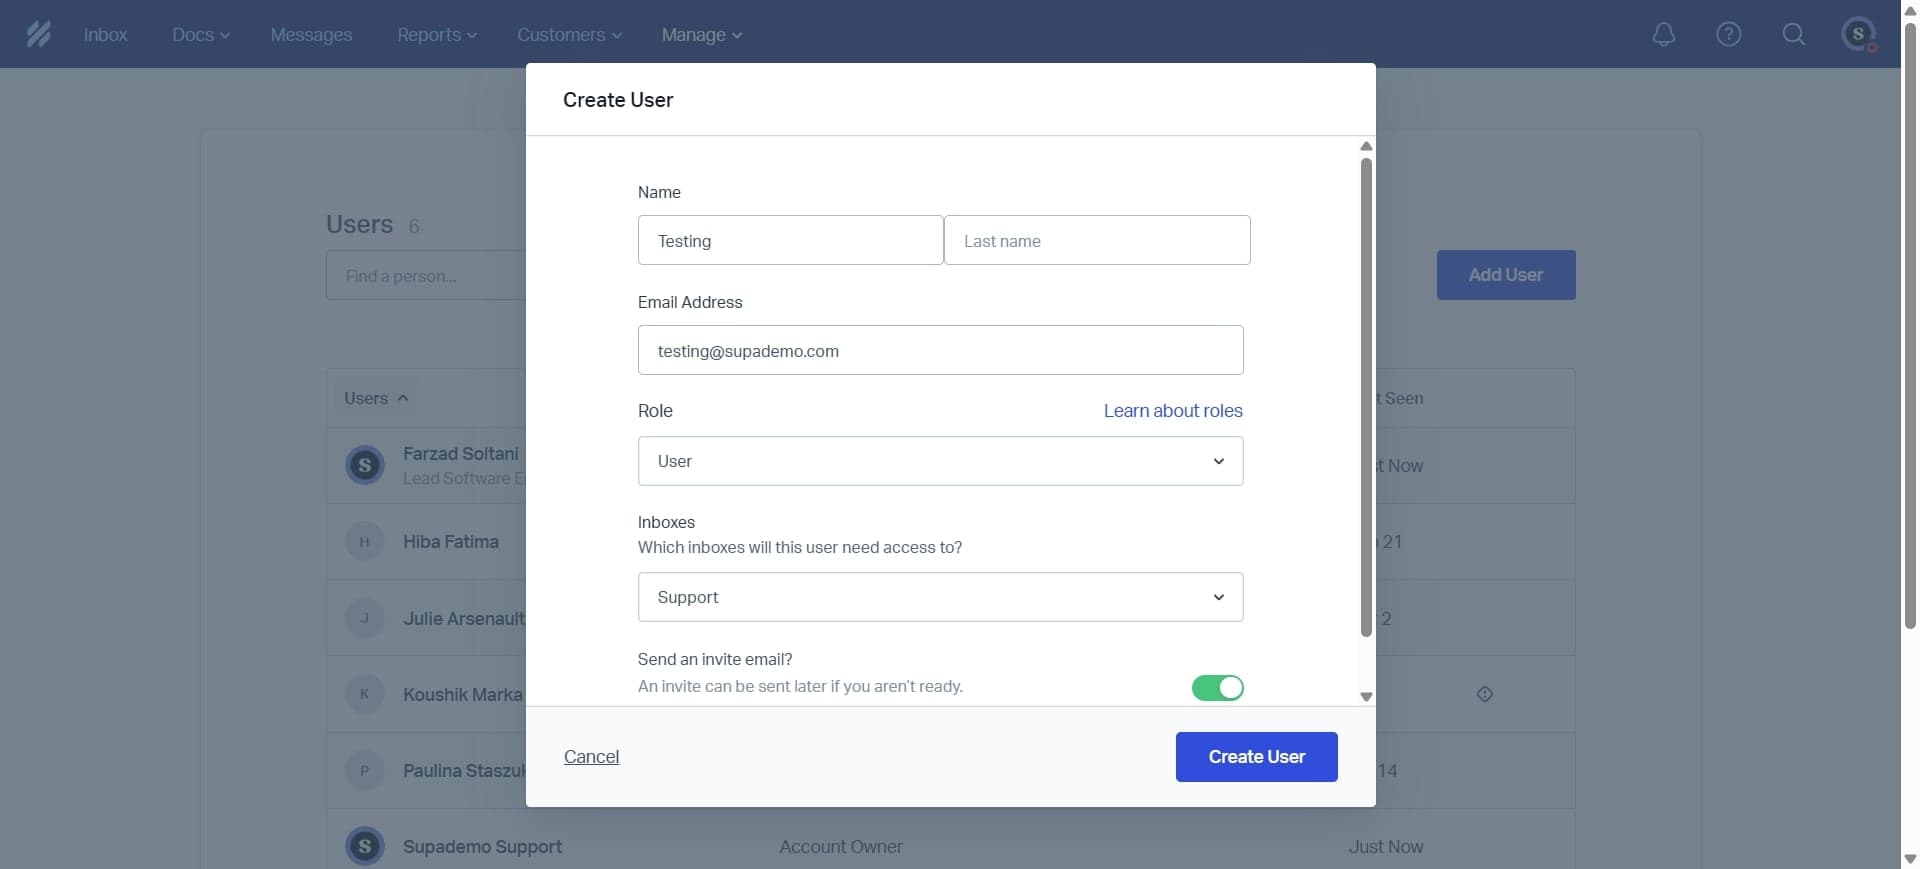Image resolution: width=1920 pixels, height=869 pixels.
Task: Open the Manage menu
Action: (701, 35)
